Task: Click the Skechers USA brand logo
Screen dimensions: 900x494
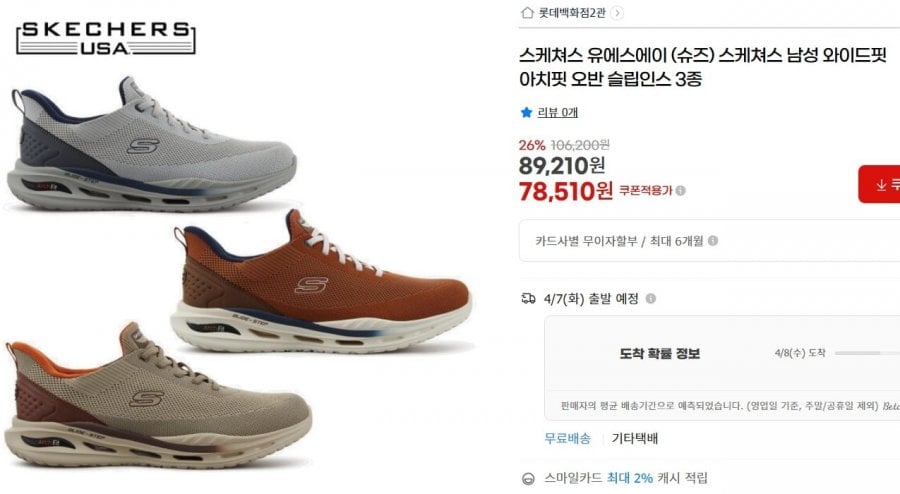Action: tap(106, 38)
